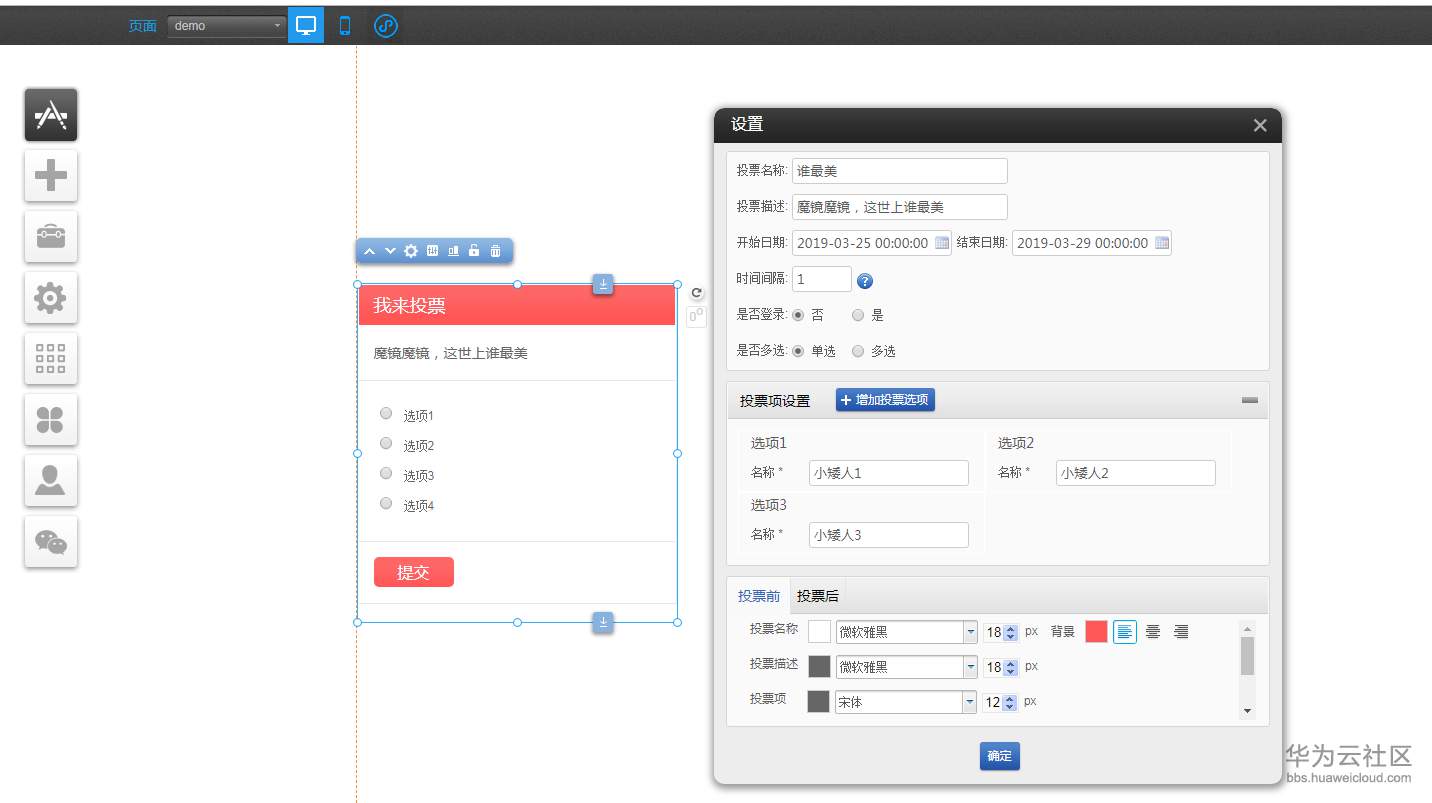Open the four-leaf clover sidebar icon

[51, 420]
